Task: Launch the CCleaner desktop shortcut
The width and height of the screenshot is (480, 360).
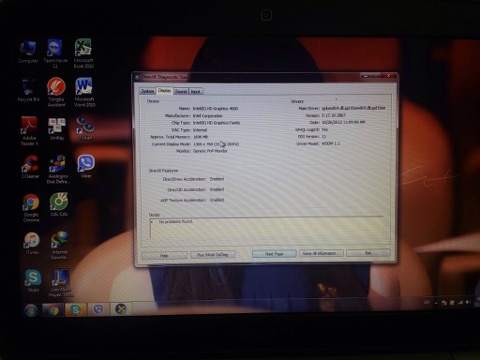Action: click(x=30, y=166)
